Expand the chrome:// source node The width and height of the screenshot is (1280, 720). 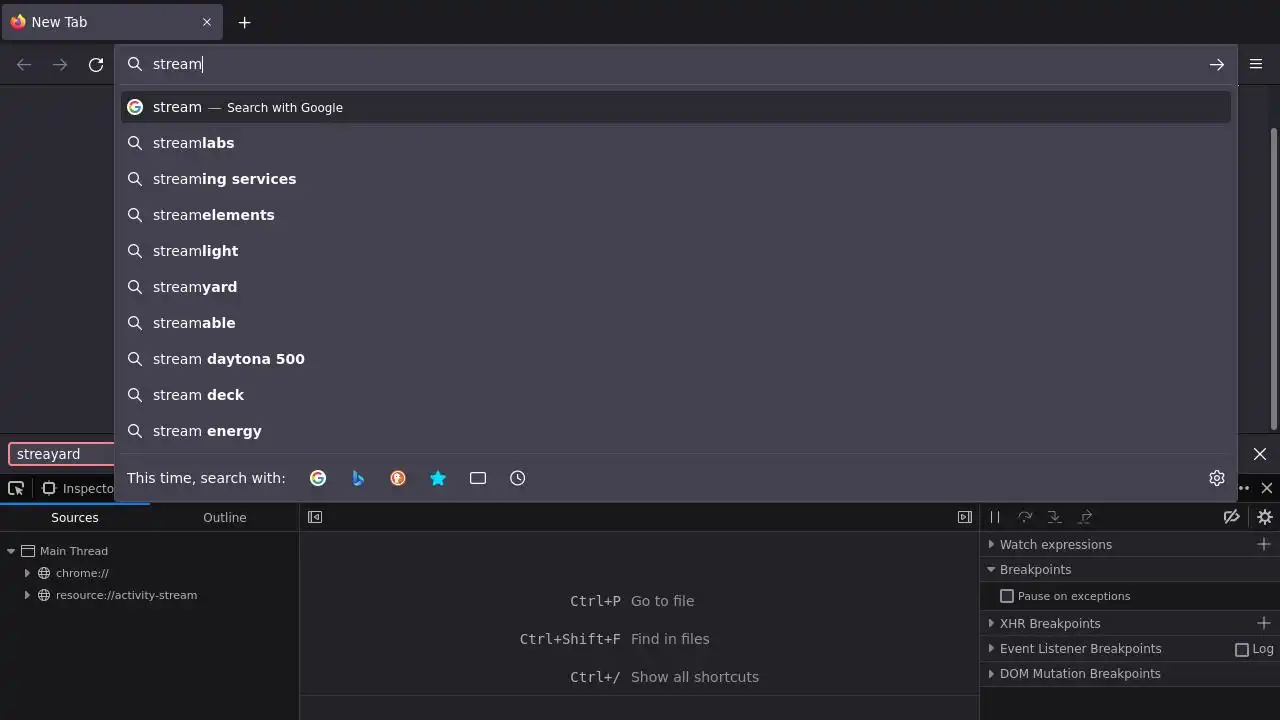point(27,573)
